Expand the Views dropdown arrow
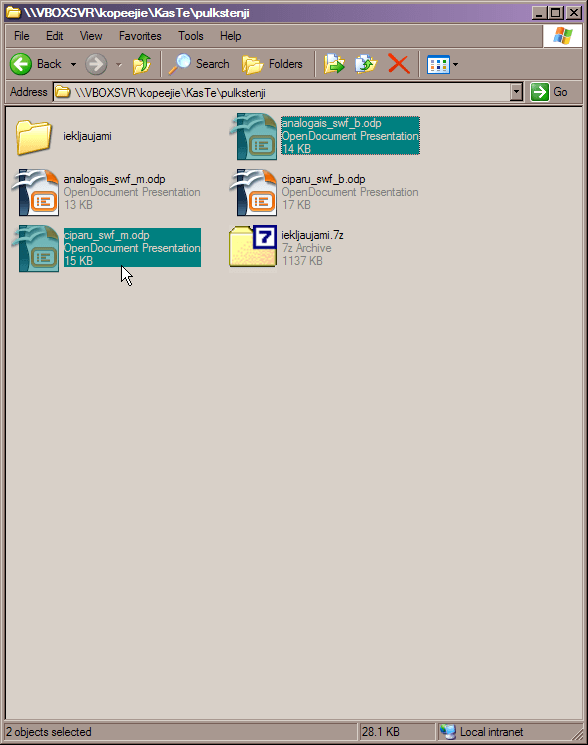 point(455,65)
